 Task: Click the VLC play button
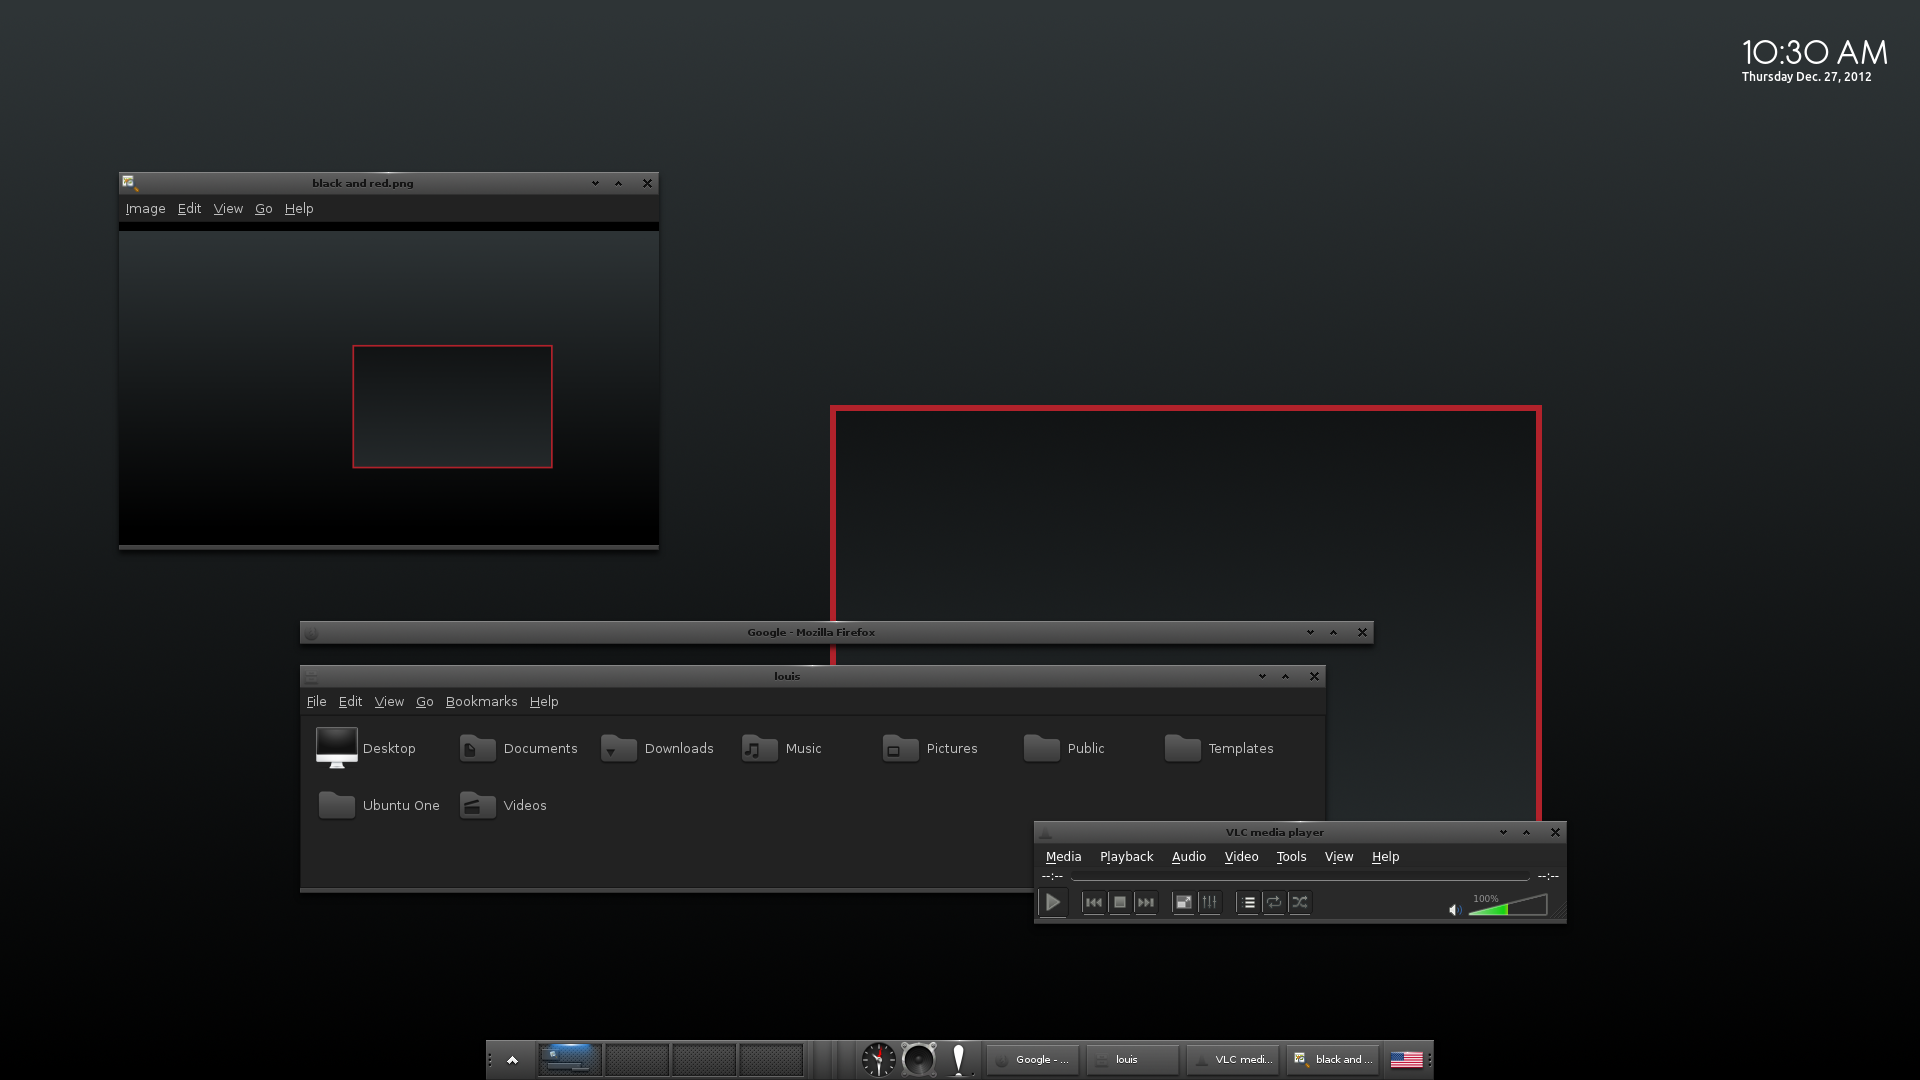[1054, 902]
